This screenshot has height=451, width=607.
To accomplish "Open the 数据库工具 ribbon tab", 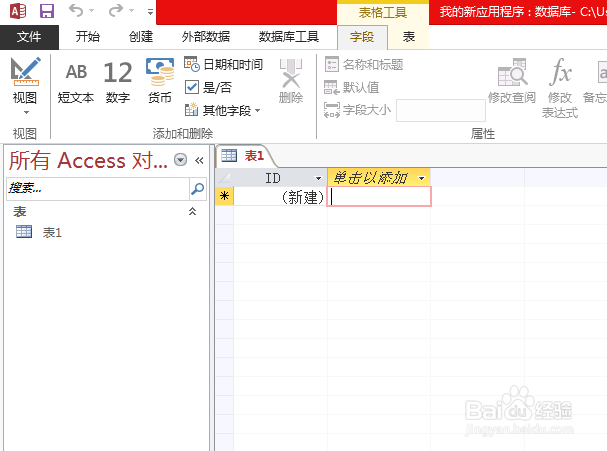I will [x=289, y=37].
